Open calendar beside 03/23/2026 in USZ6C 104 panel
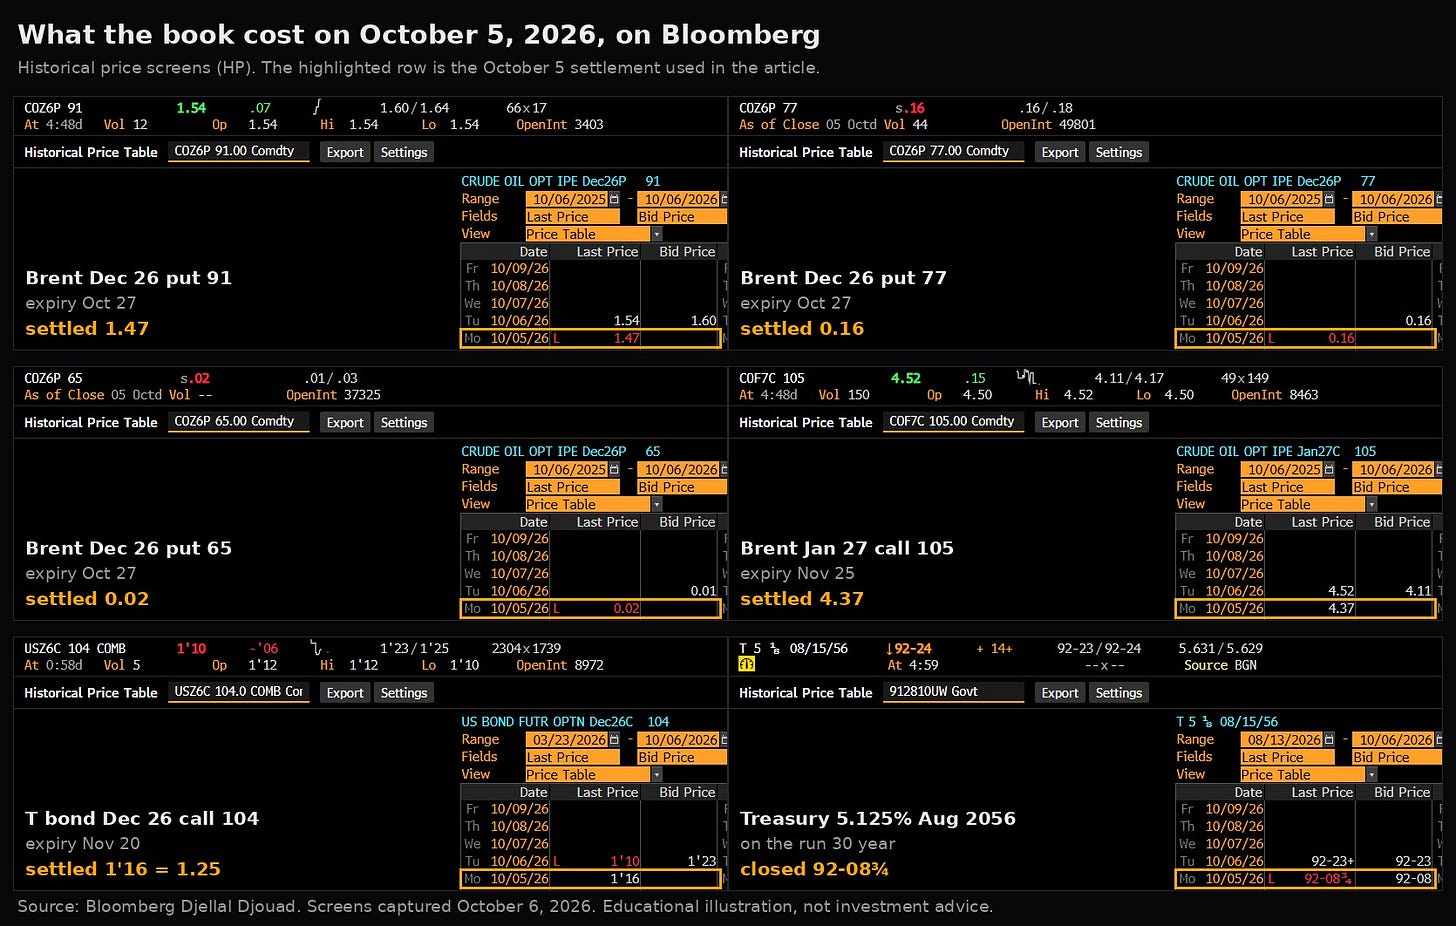The width and height of the screenshot is (1456, 926). tap(614, 740)
